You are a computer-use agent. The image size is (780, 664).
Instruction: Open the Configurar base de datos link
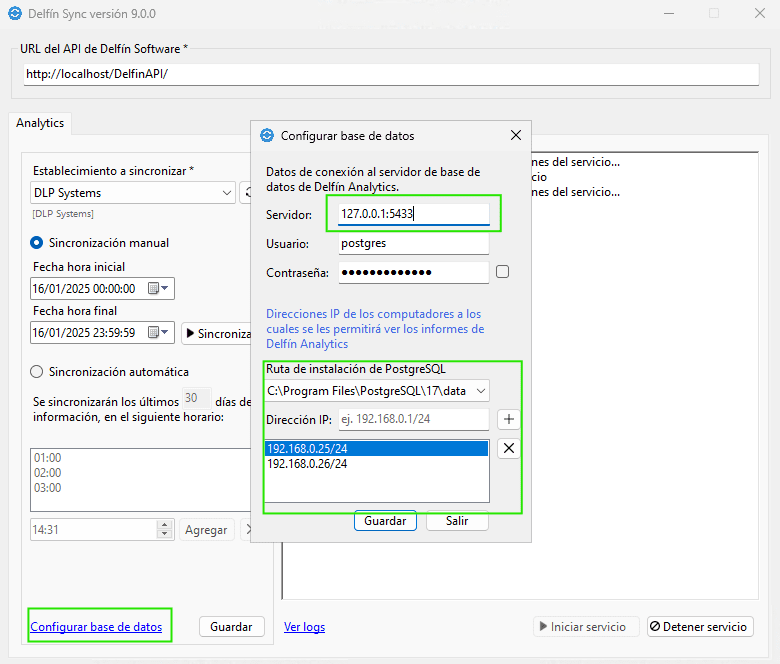(96, 627)
